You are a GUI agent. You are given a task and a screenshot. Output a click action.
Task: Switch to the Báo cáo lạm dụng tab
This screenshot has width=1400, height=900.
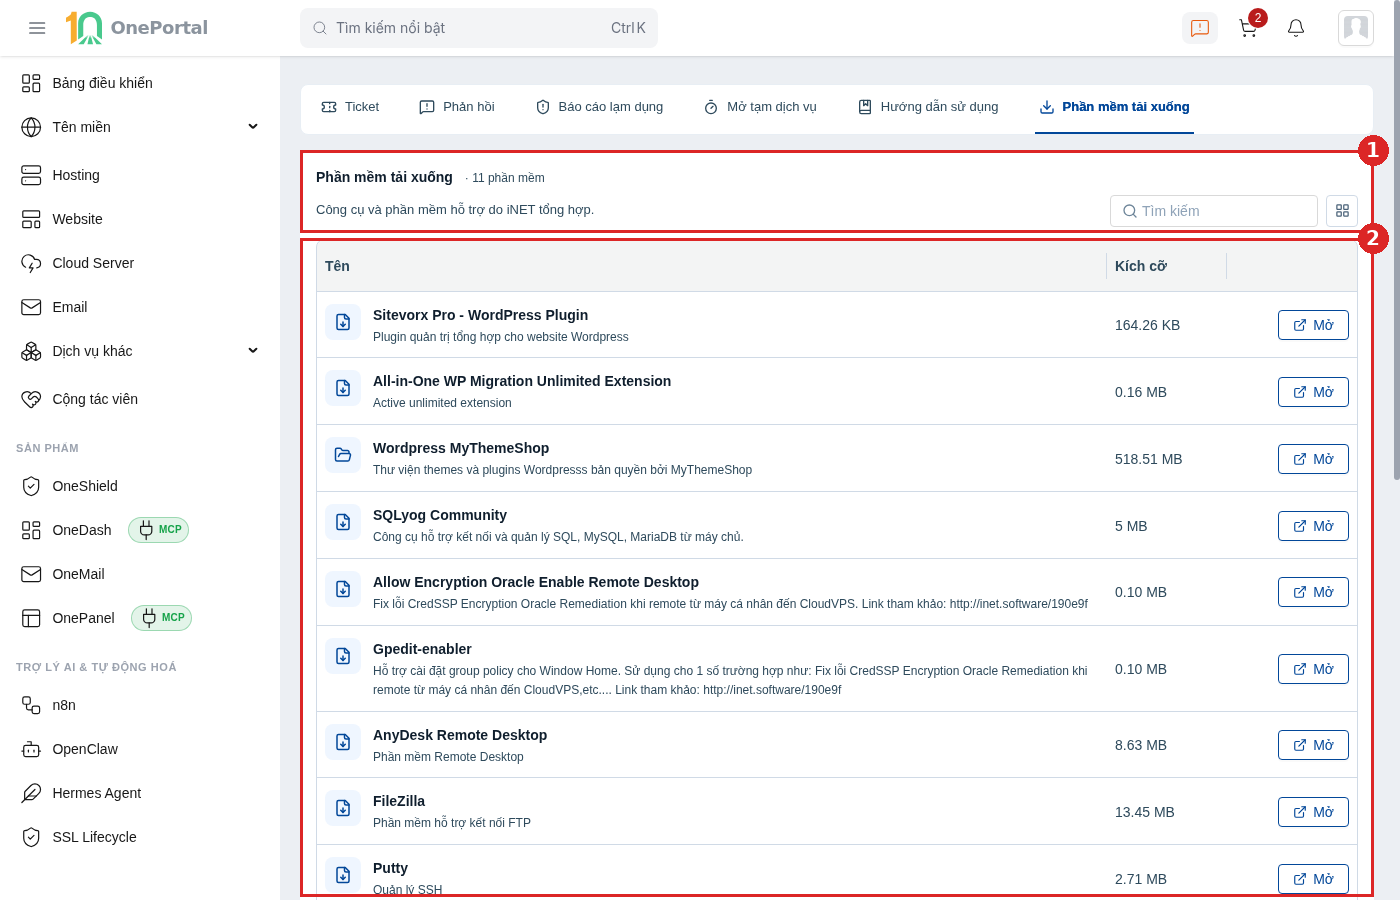pyautogui.click(x=600, y=107)
